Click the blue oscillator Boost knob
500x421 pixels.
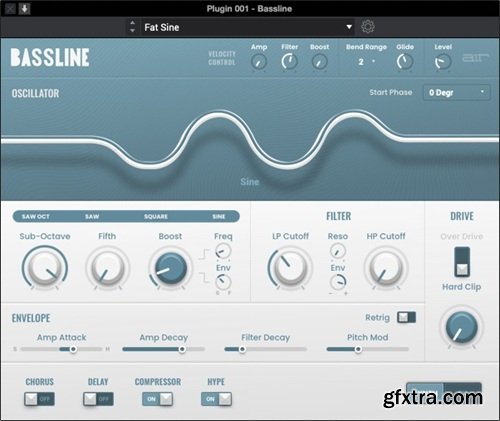[x=170, y=268]
